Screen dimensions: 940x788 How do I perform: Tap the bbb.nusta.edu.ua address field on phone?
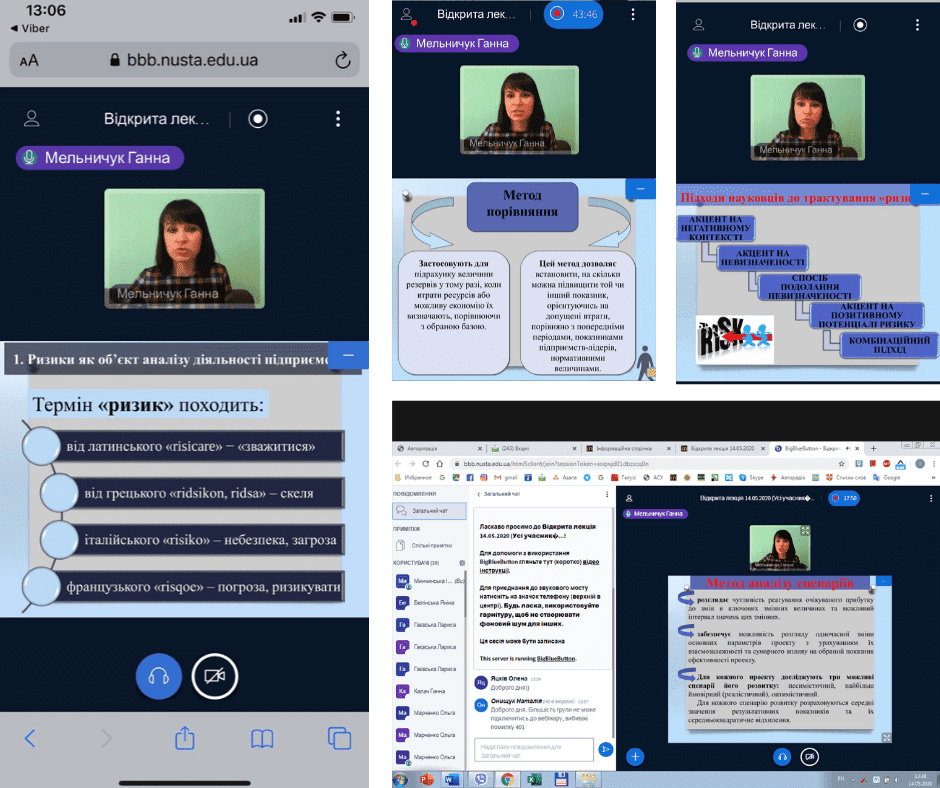pos(185,60)
